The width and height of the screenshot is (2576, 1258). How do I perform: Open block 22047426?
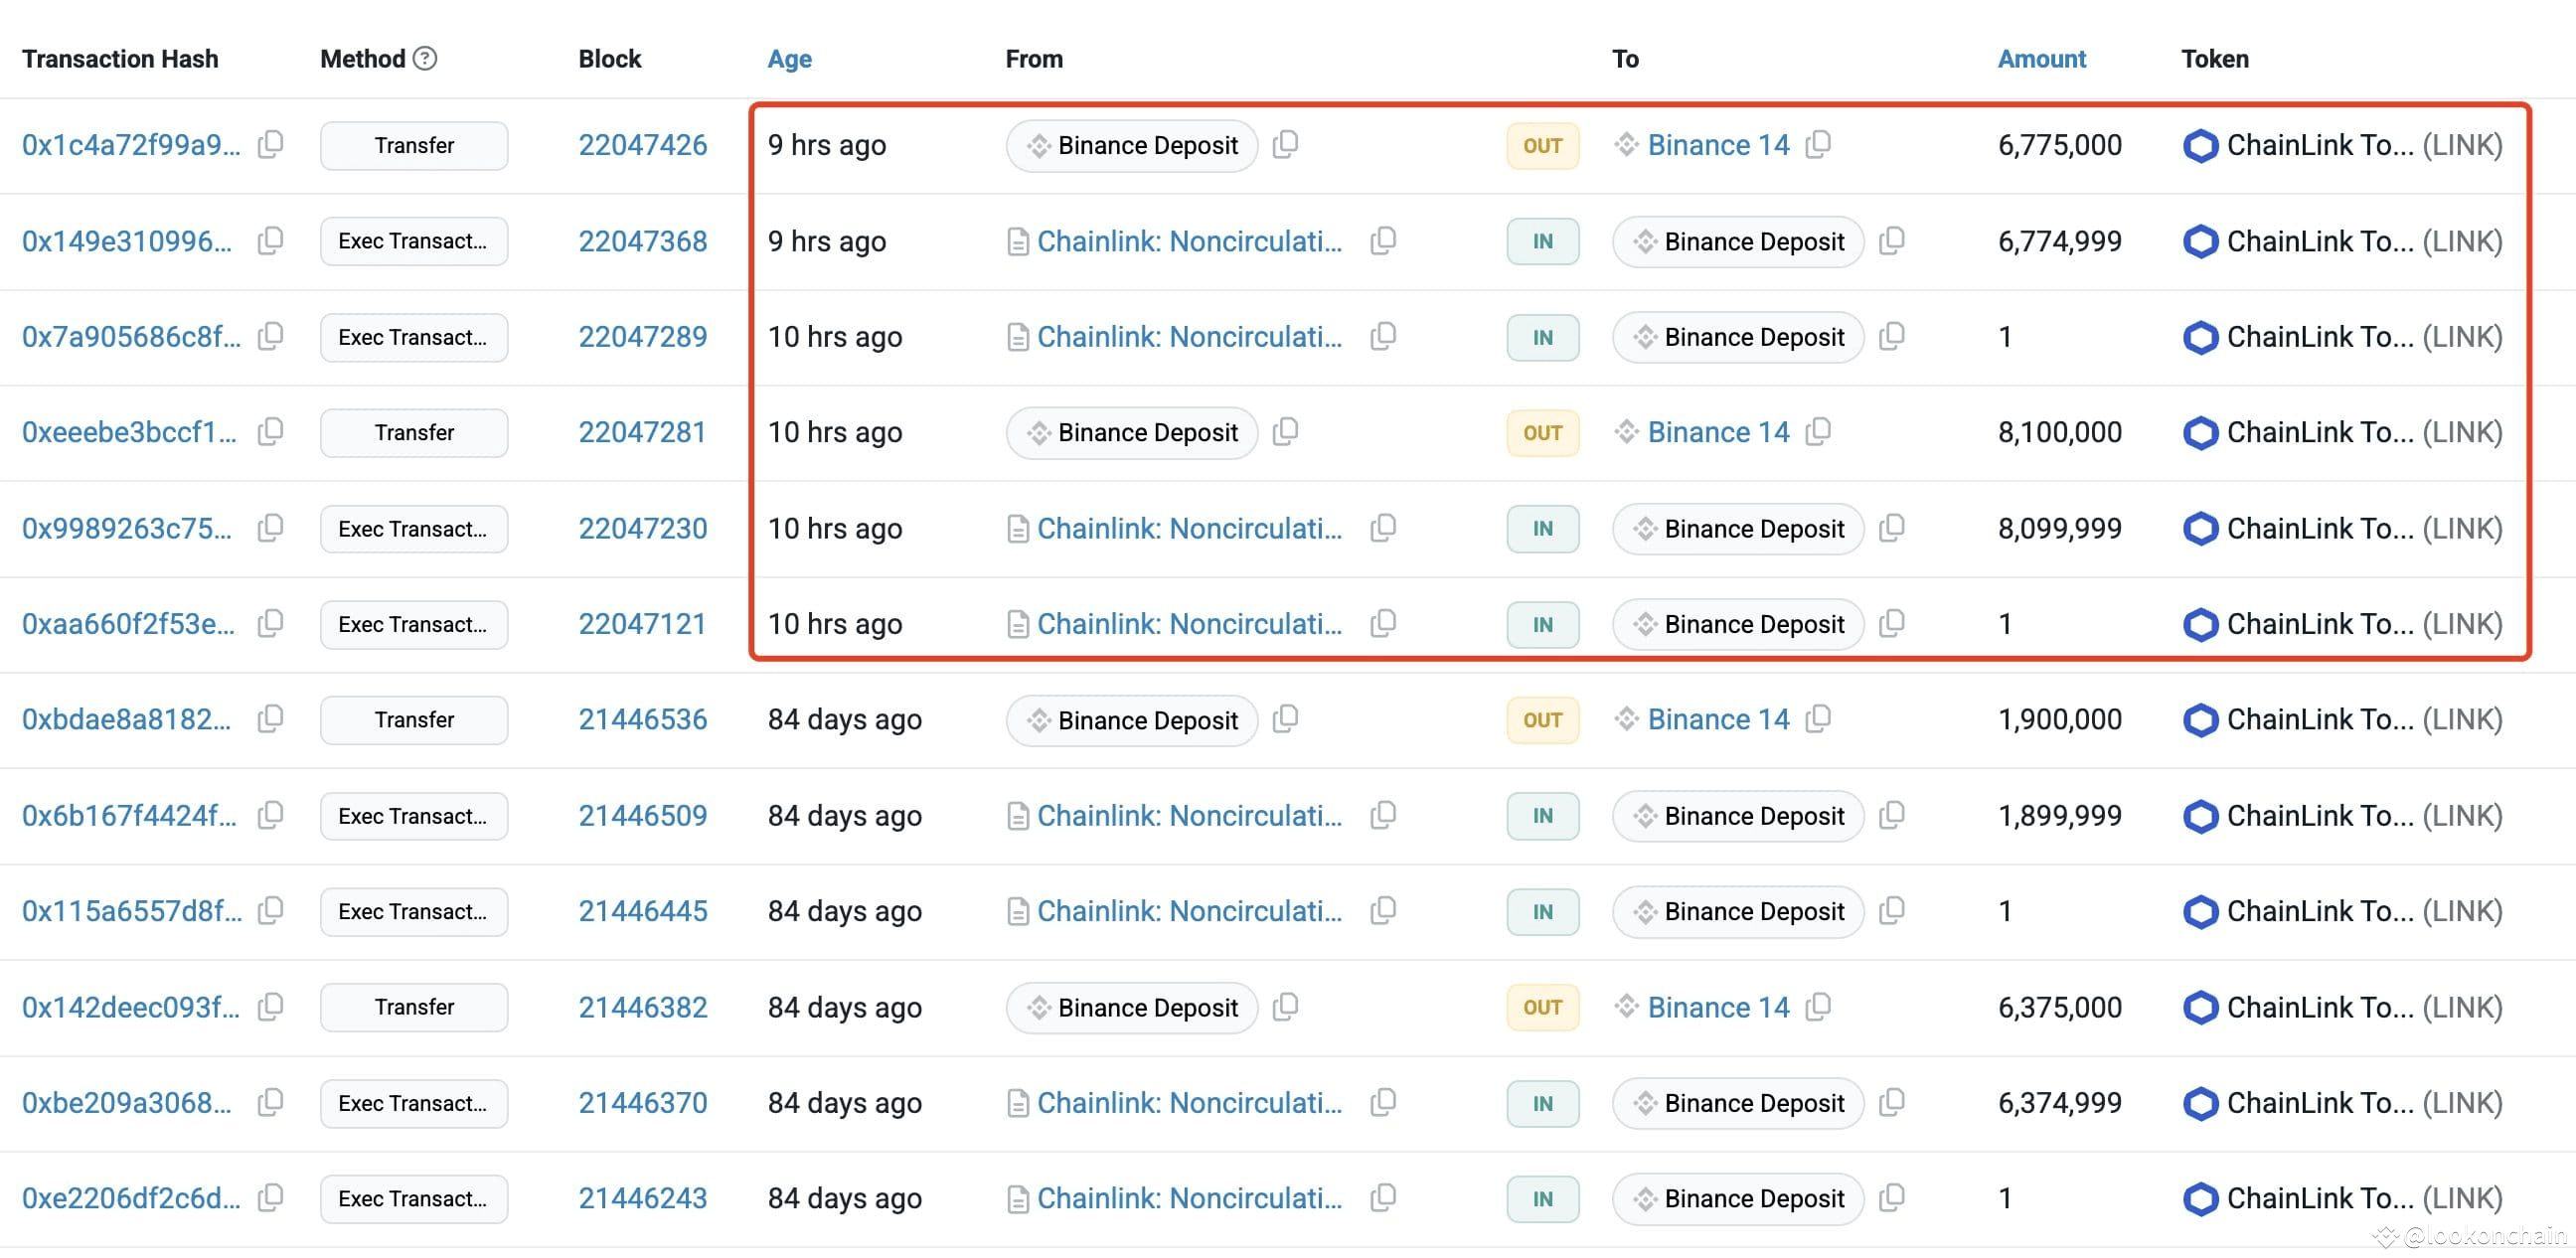(x=642, y=145)
